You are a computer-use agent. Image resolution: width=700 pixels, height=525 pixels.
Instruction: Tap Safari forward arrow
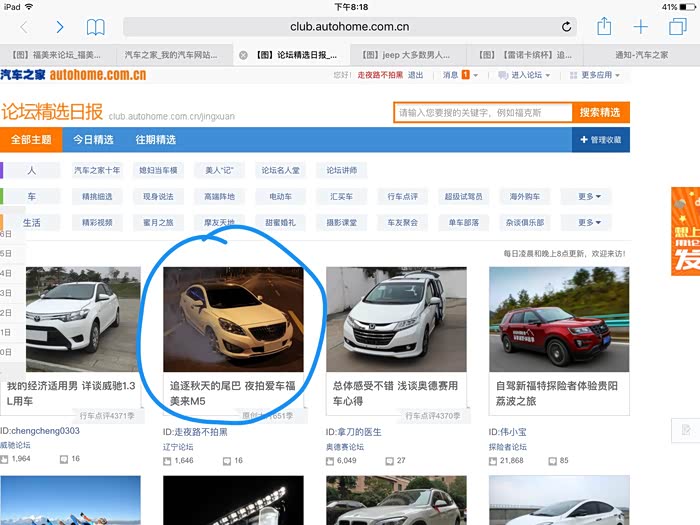pyautogui.click(x=60, y=27)
